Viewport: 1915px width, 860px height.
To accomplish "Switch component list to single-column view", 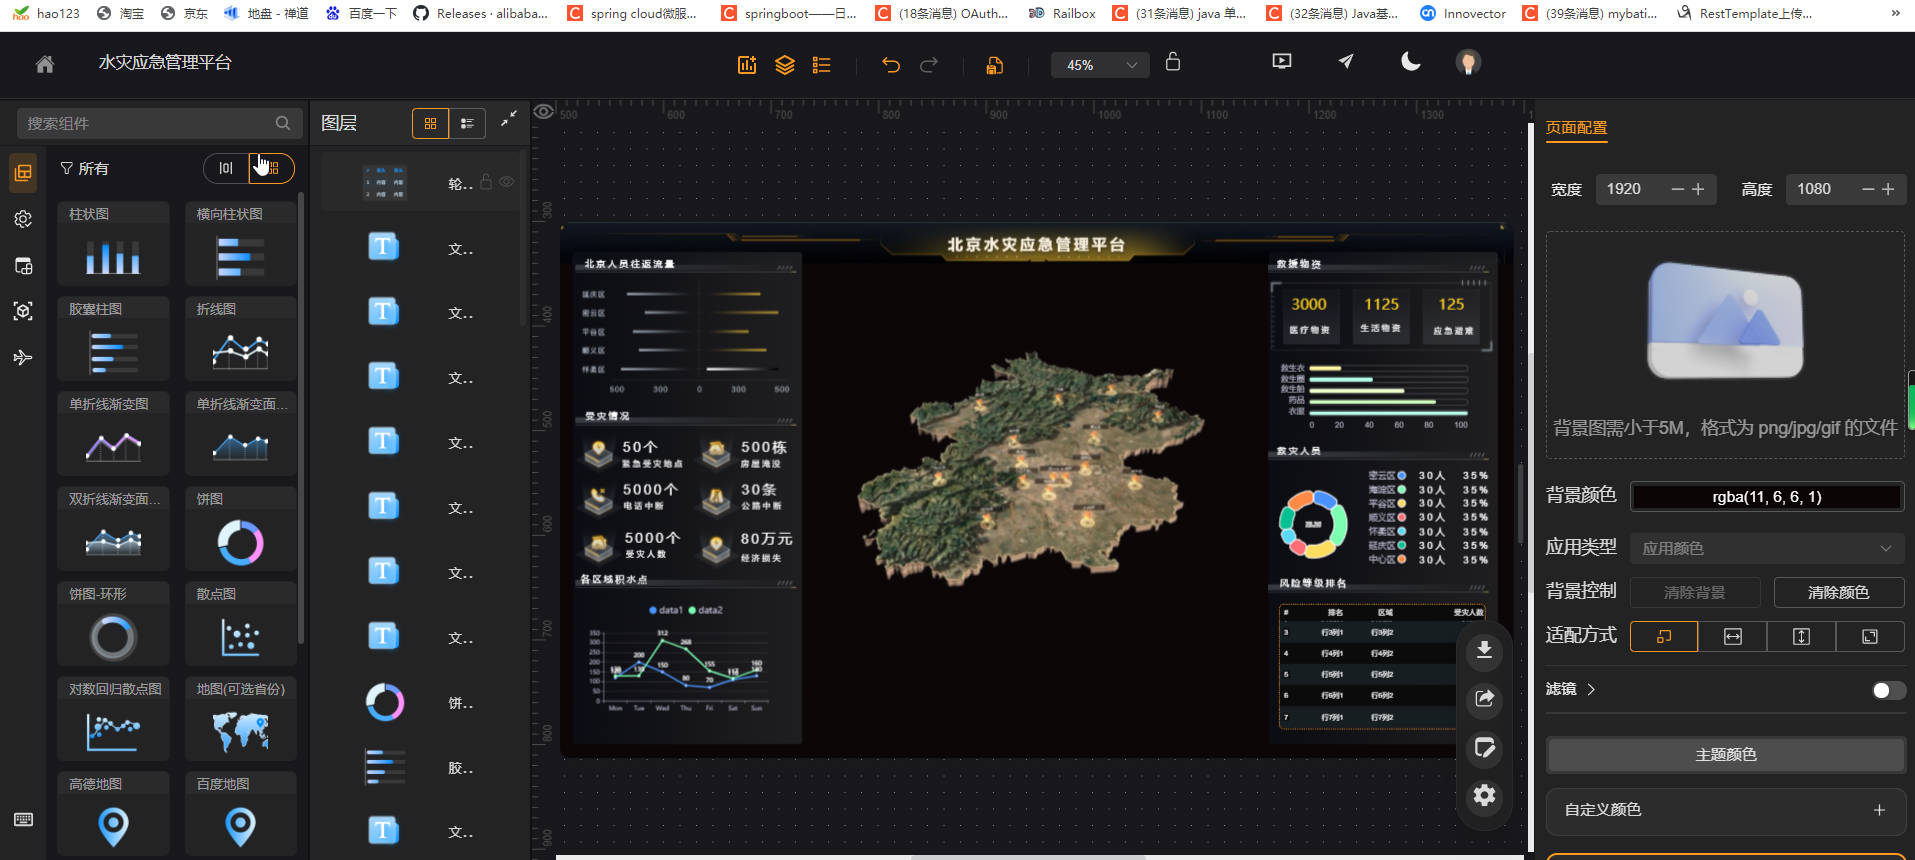I will 226,168.
